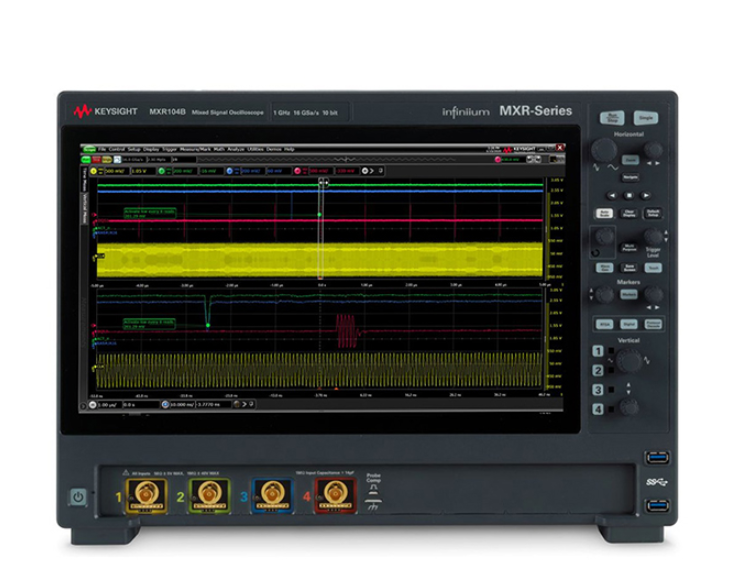Click the zoom timebase scale field 10.000 ns/

pos(182,405)
